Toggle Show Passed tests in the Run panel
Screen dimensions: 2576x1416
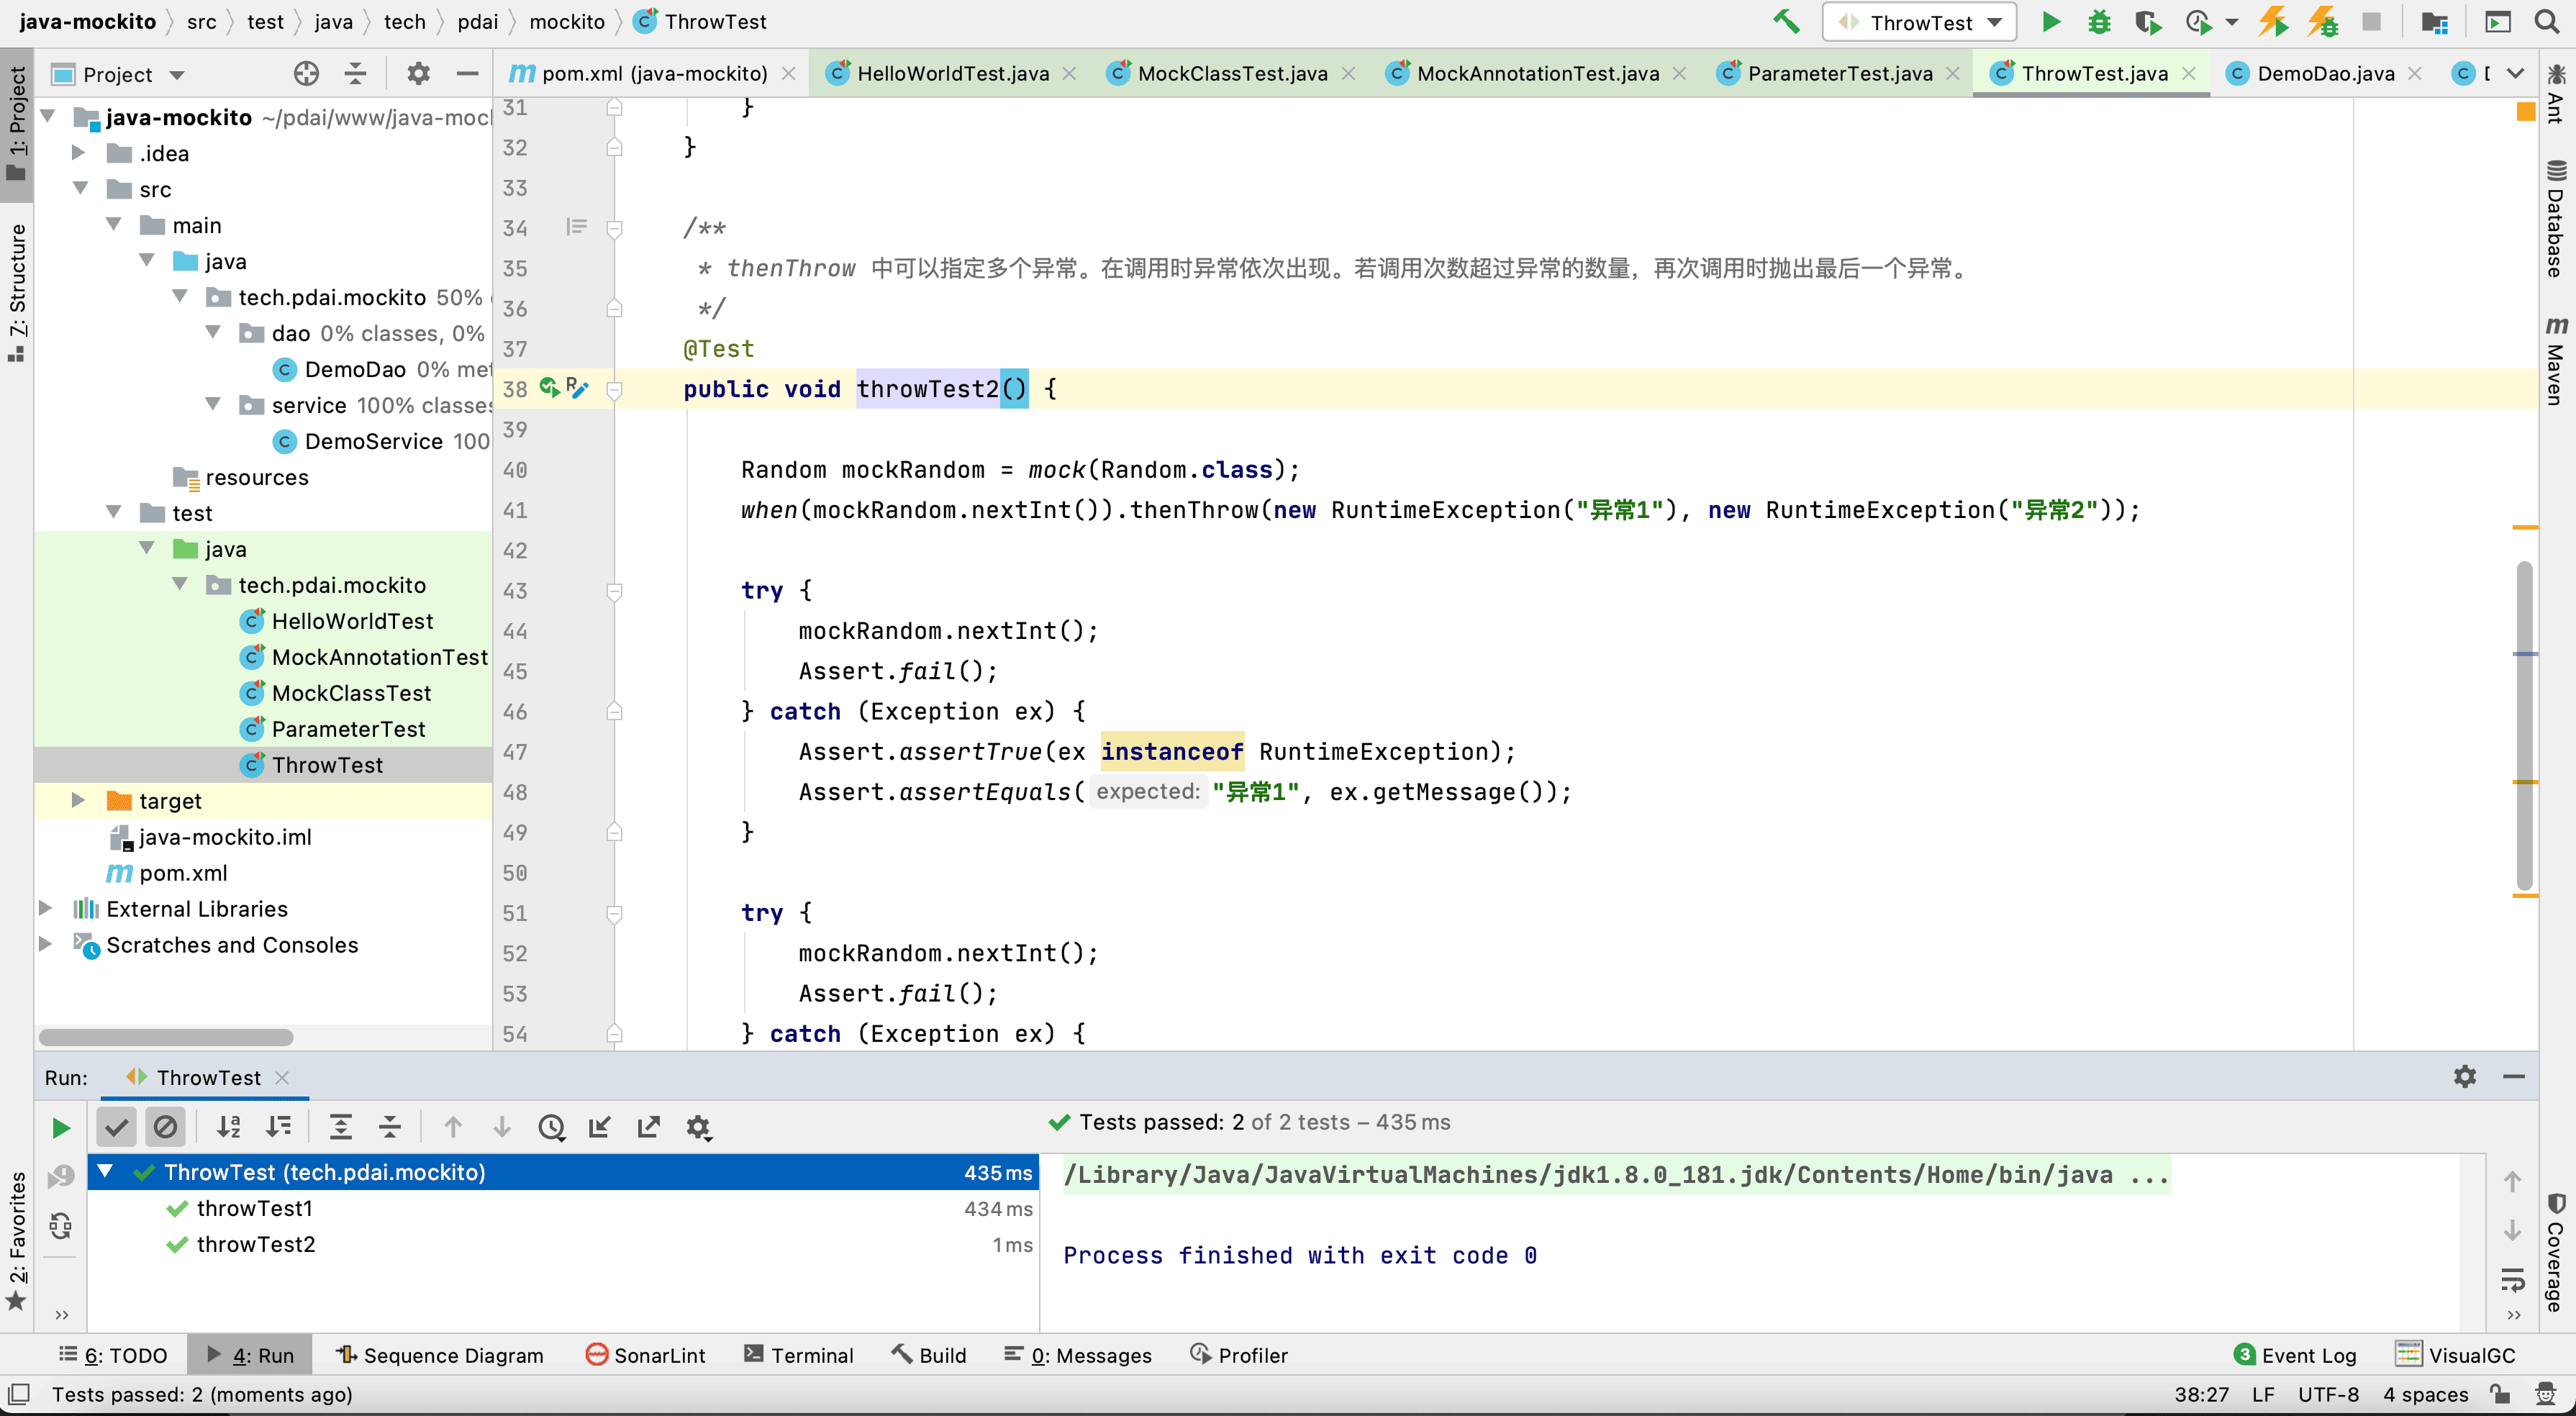116,1127
